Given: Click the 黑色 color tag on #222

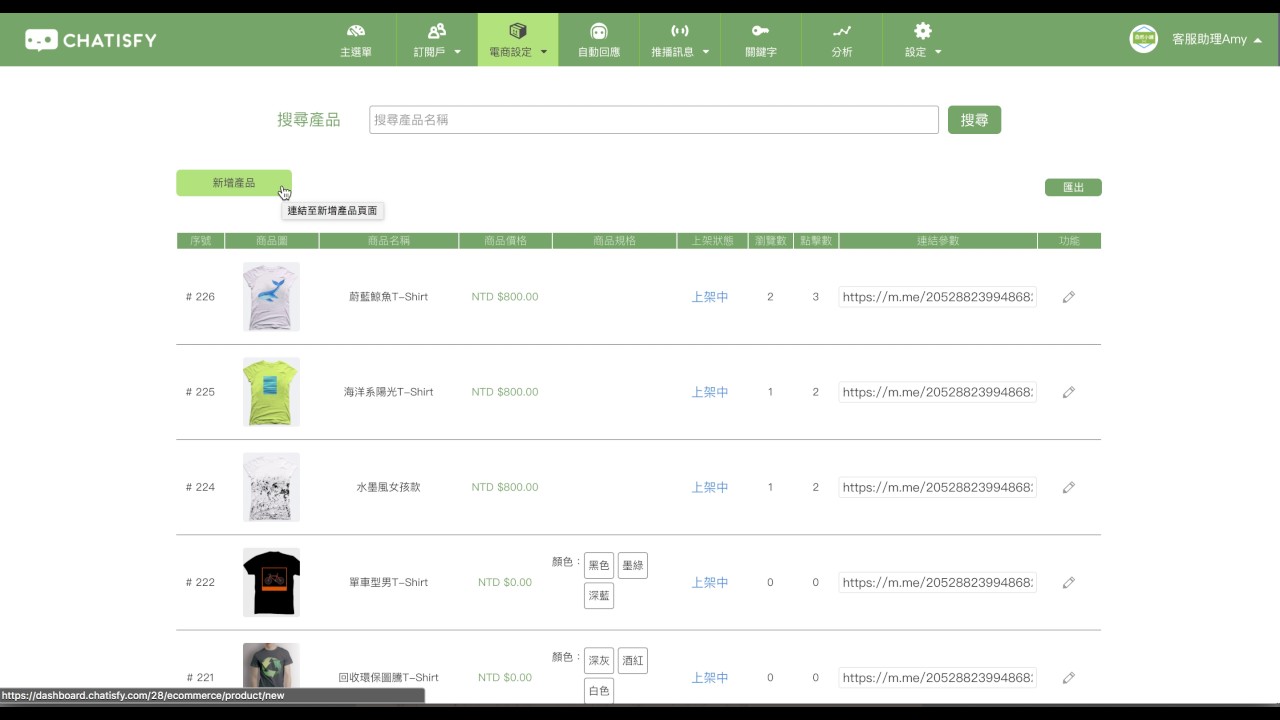Looking at the screenshot, I should click(x=599, y=566).
